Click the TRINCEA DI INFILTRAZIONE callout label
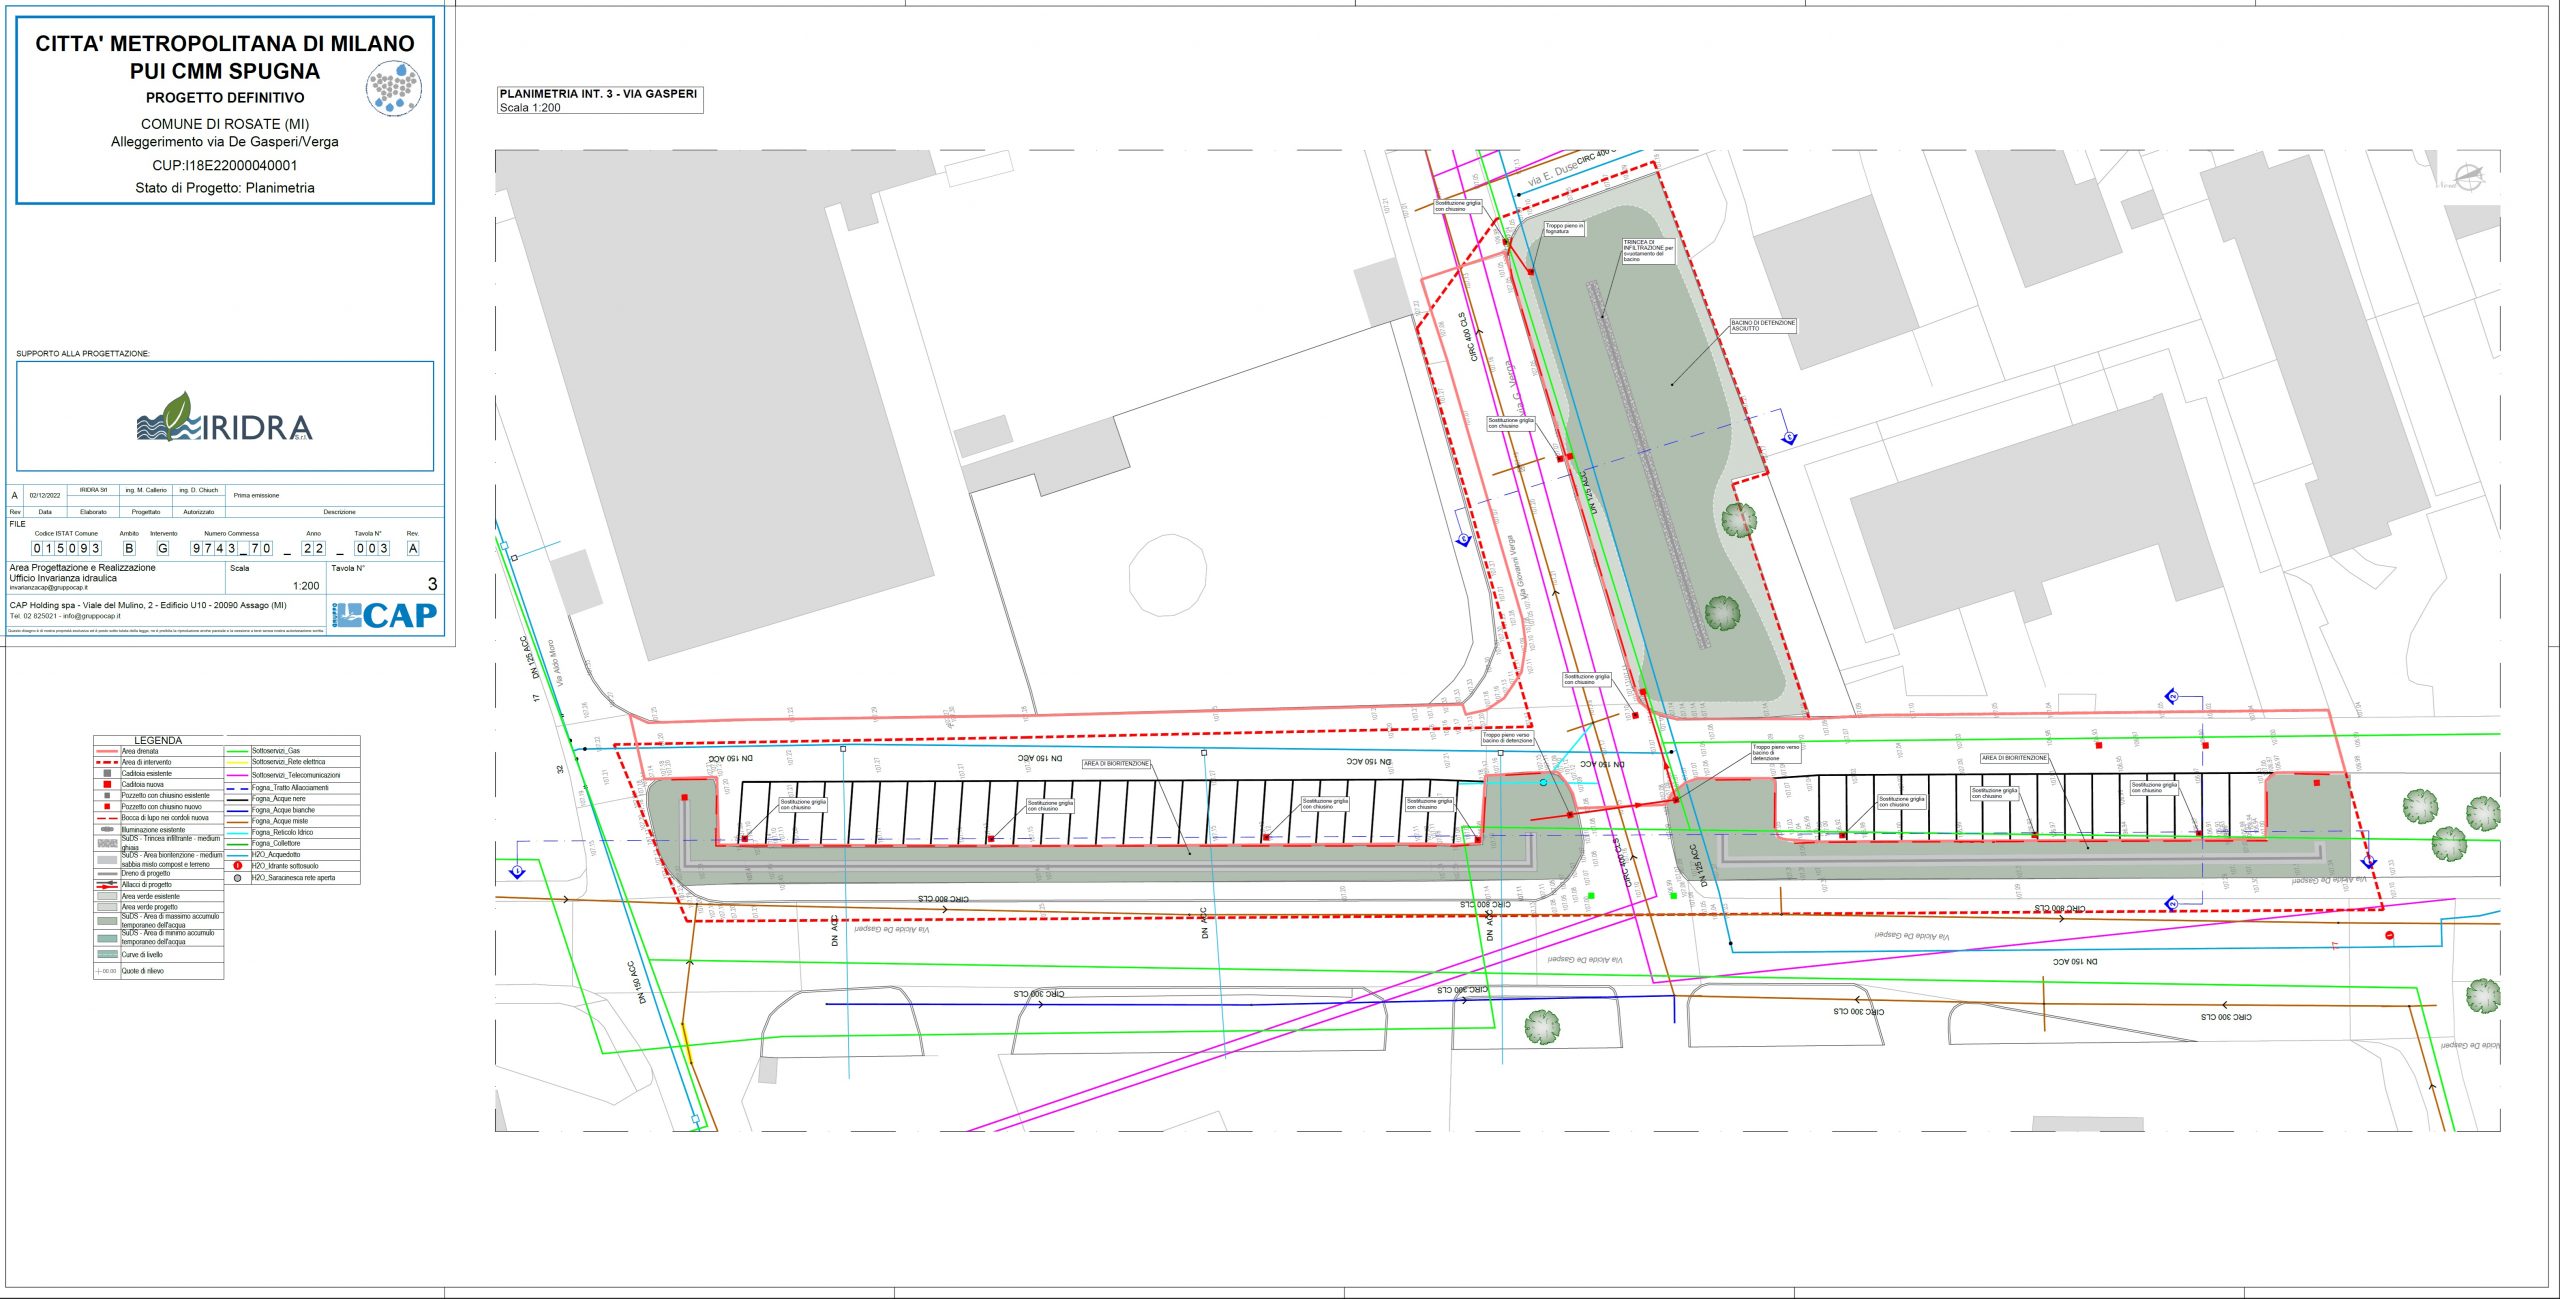 click(1648, 250)
